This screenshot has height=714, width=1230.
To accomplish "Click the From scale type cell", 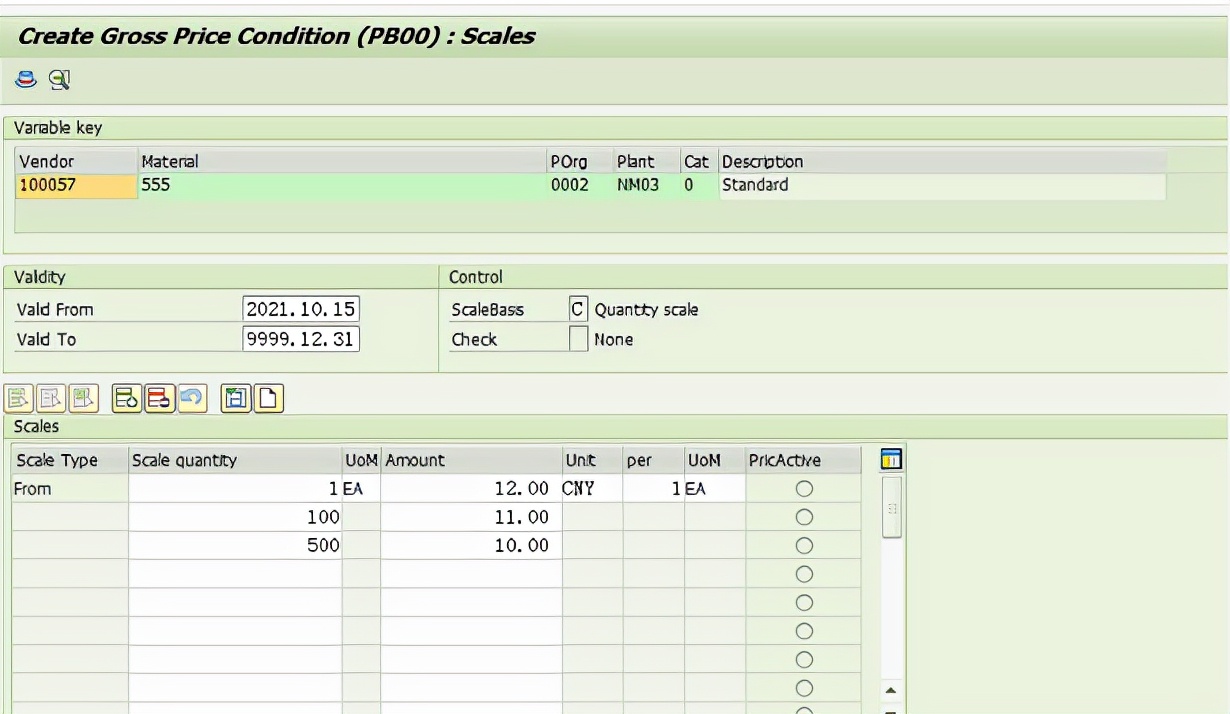I will 70,489.
